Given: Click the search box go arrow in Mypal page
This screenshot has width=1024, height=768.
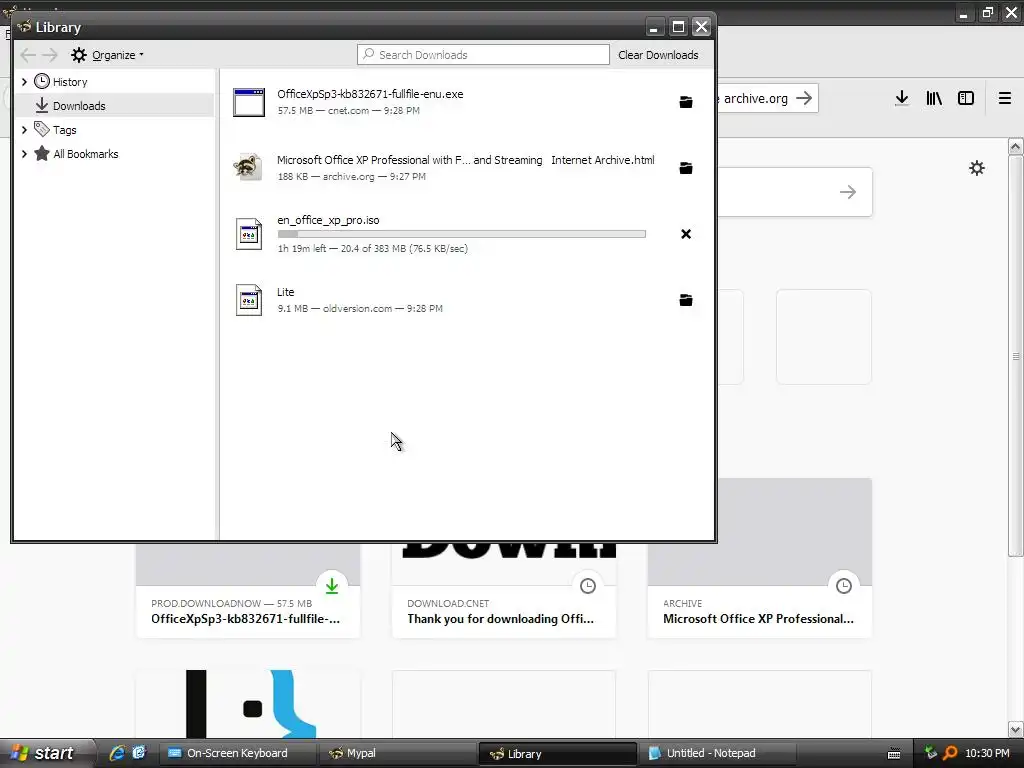Looking at the screenshot, I should [848, 192].
